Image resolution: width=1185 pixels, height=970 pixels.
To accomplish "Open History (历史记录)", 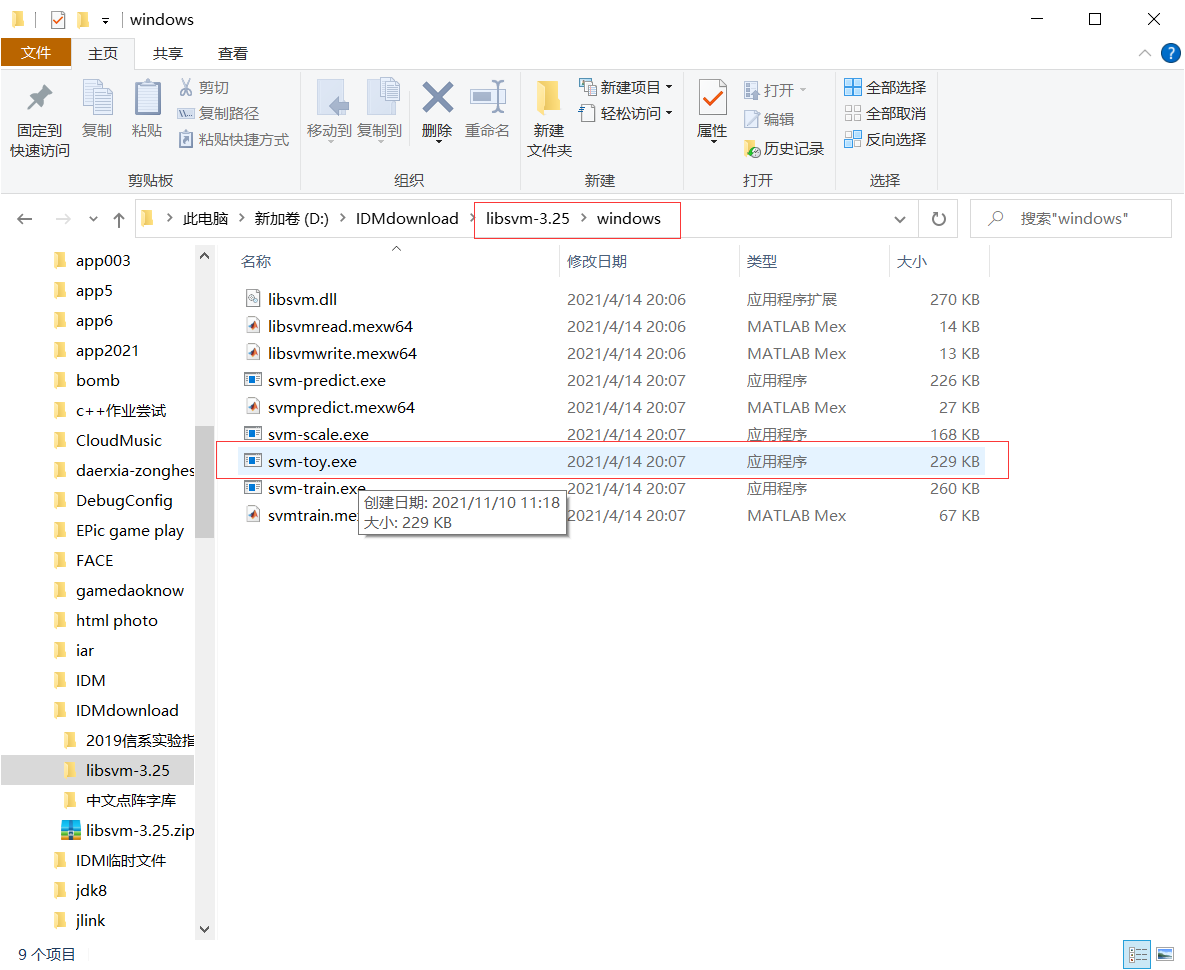I will coord(784,149).
